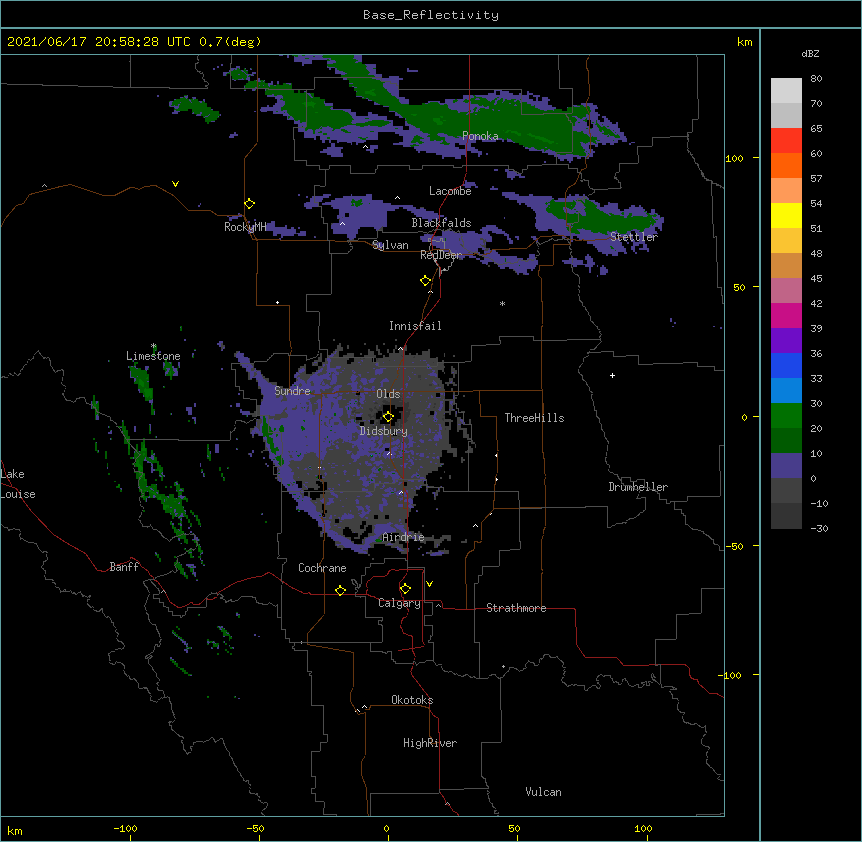Screen dimensions: 862x842
Task: Click the Vulcan town label
Action: pos(543,792)
